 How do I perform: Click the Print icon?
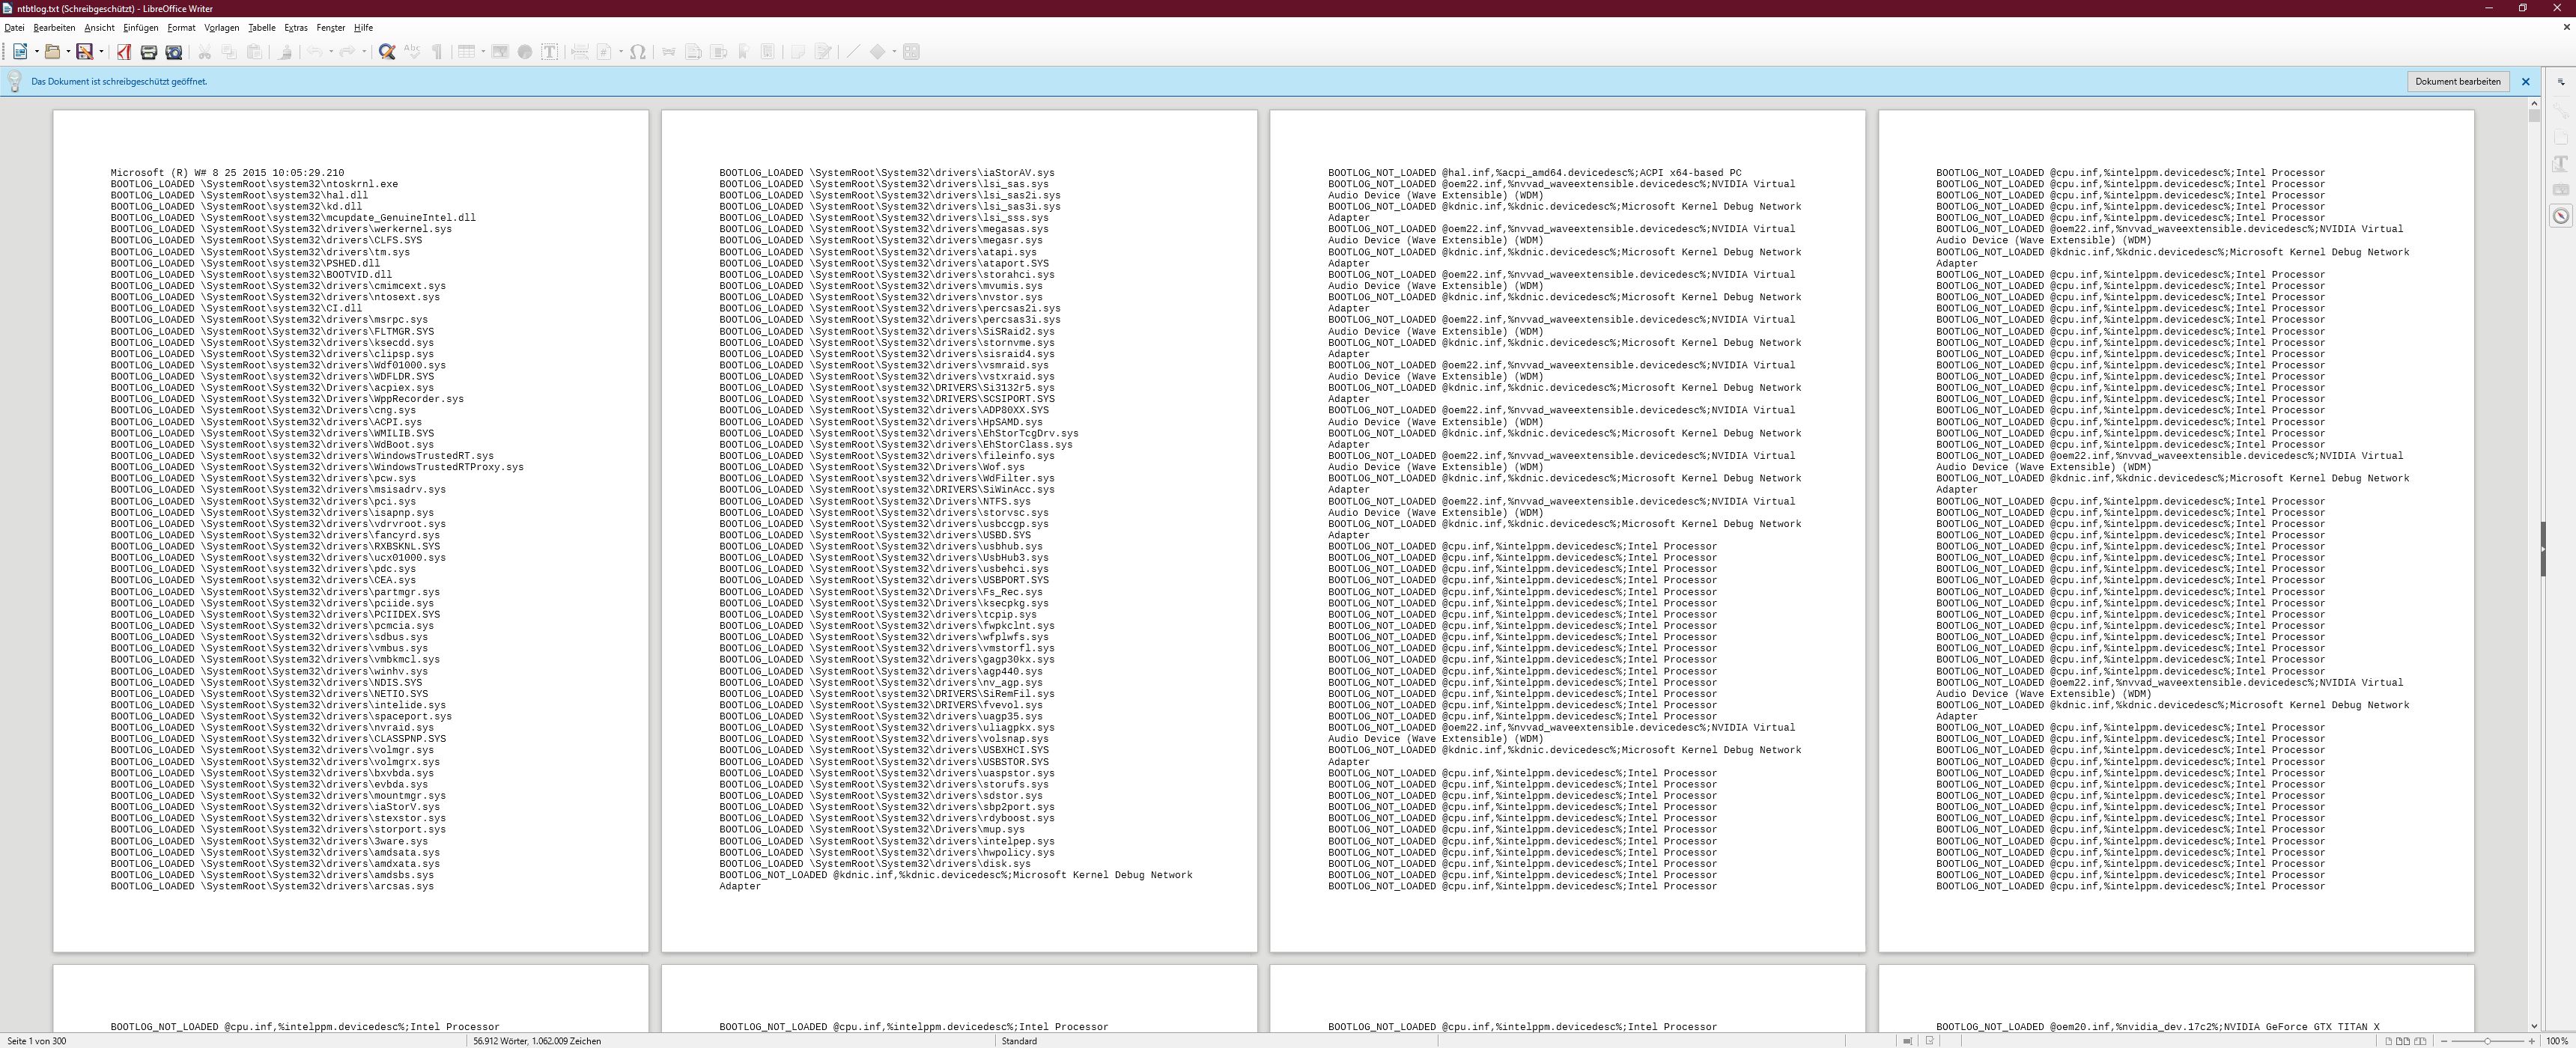(x=148, y=52)
